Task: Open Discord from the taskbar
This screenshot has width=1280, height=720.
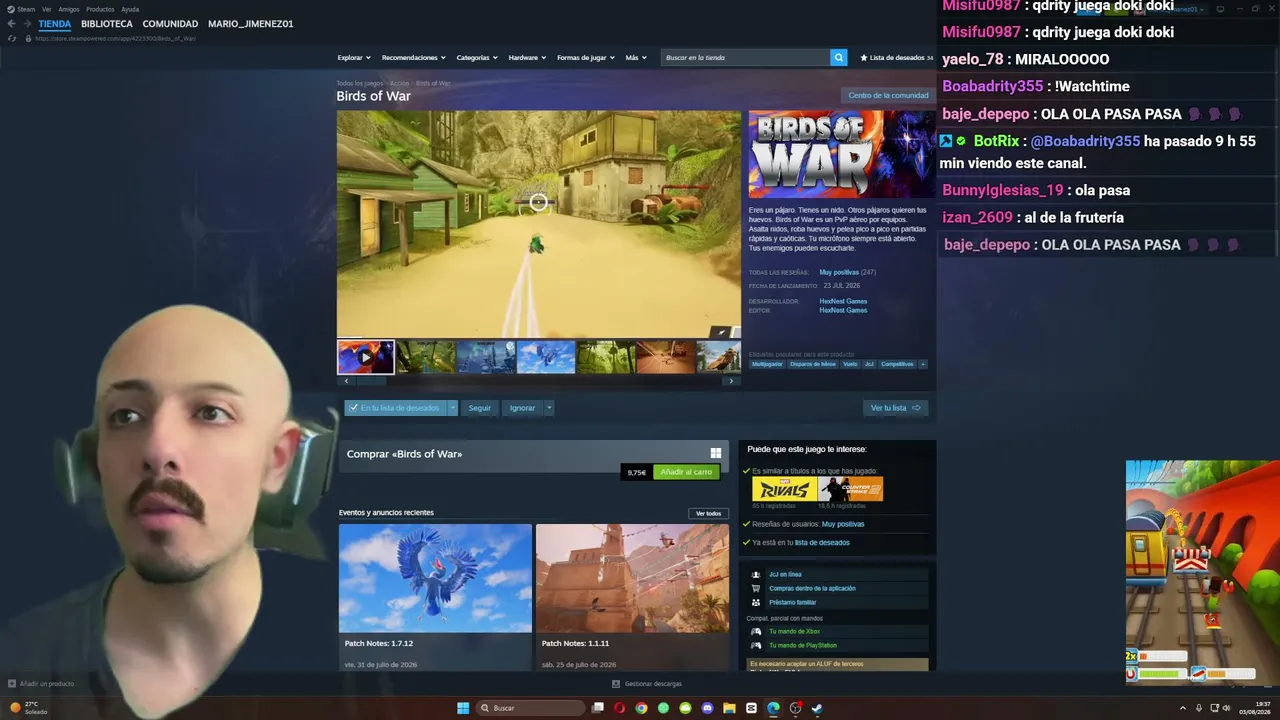Action: click(707, 708)
